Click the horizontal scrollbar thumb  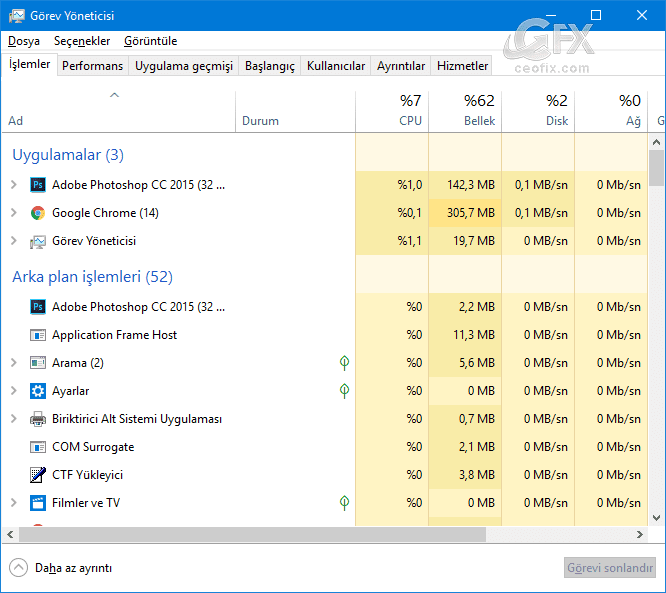[x=252, y=535]
